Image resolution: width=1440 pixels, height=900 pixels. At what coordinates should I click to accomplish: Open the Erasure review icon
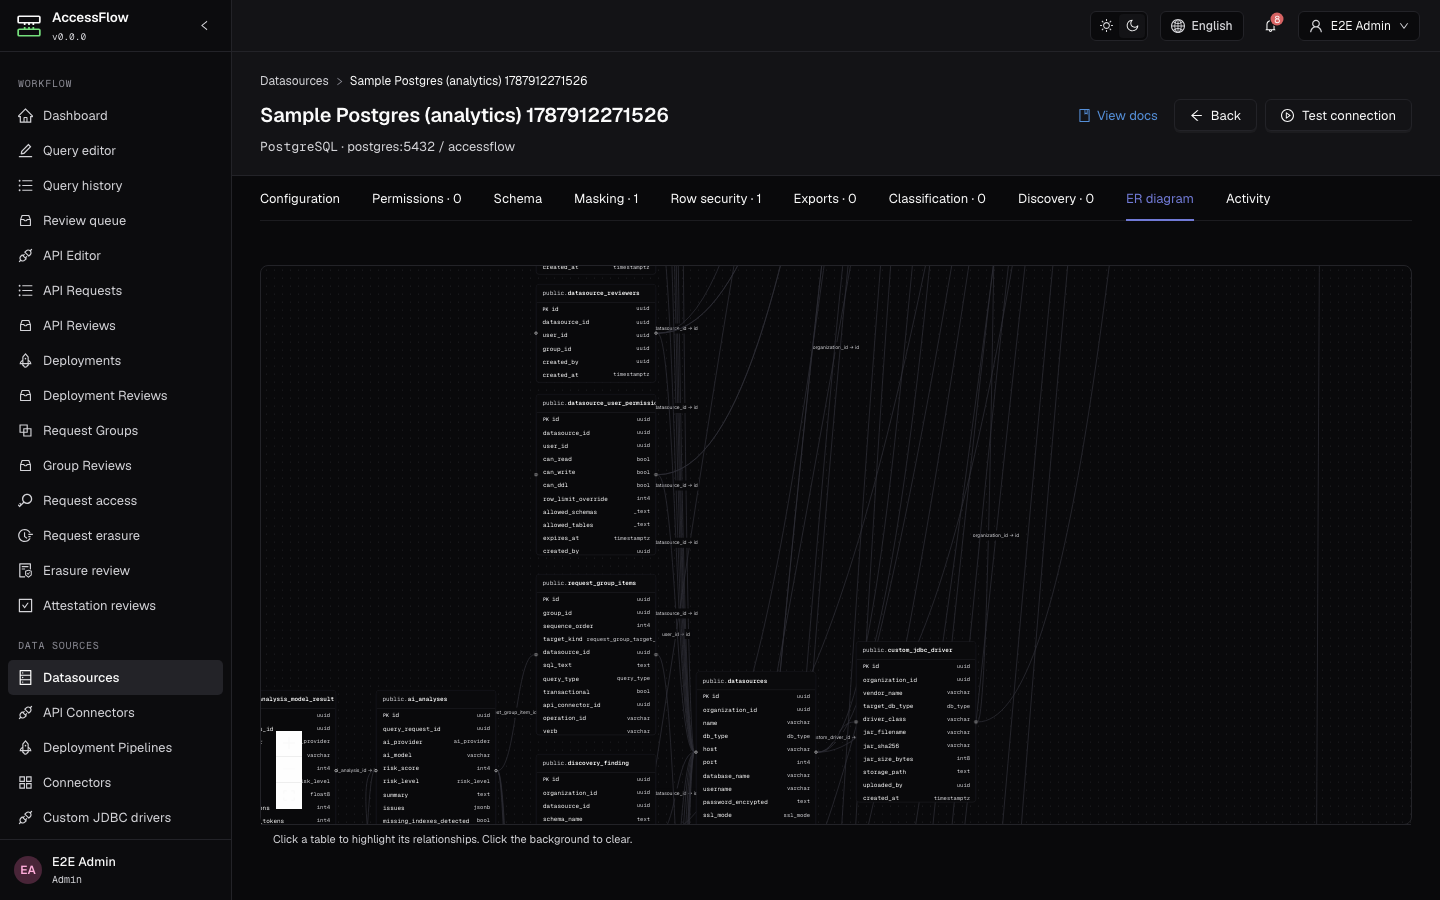pyautogui.click(x=26, y=571)
